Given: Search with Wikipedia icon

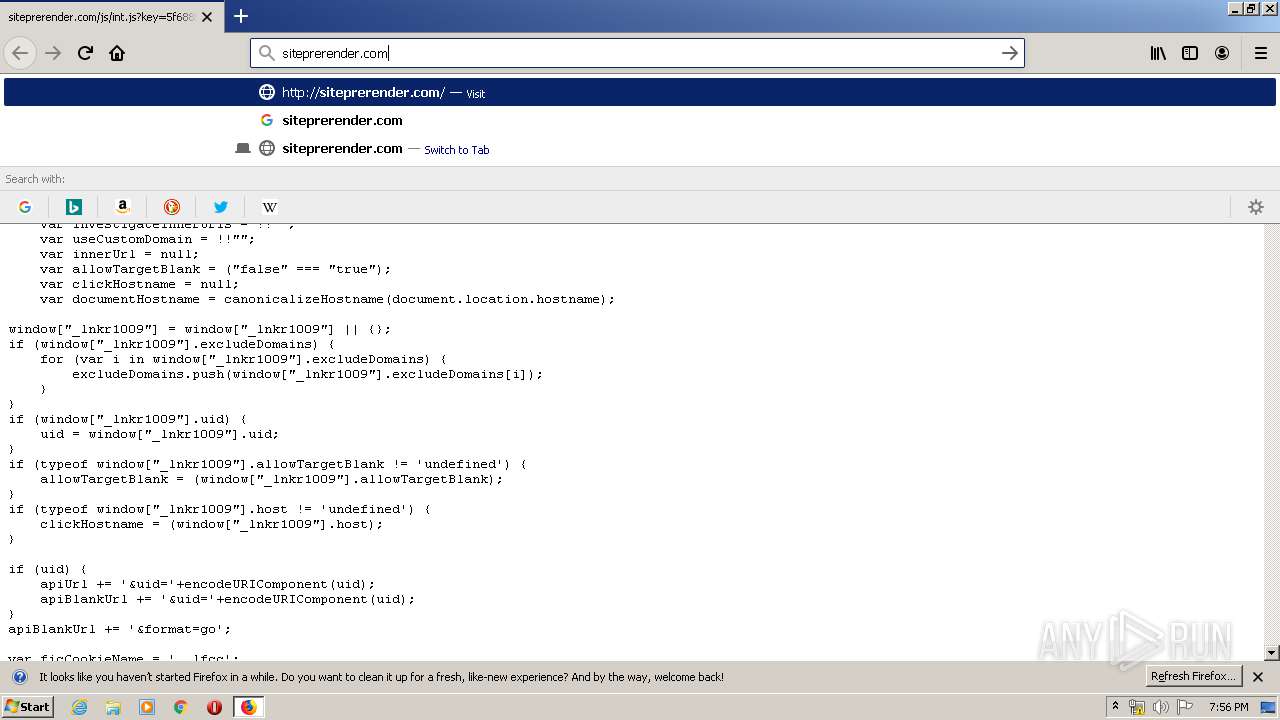Looking at the screenshot, I should [270, 207].
